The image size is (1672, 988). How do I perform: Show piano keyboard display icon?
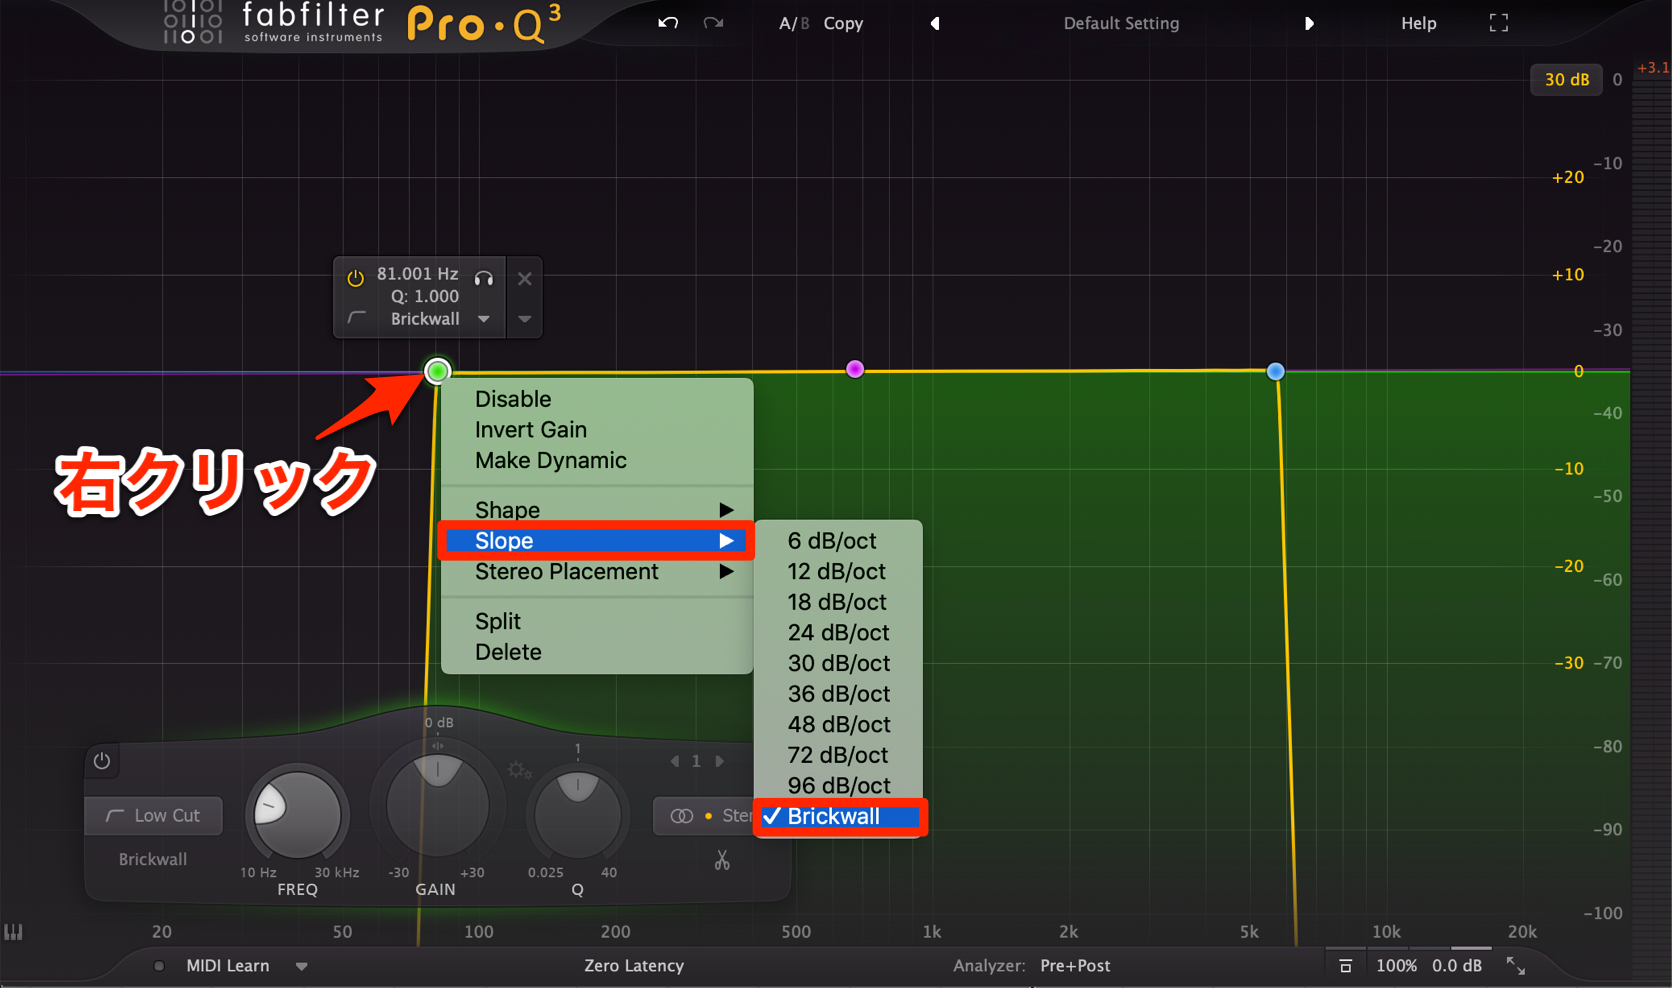13,932
